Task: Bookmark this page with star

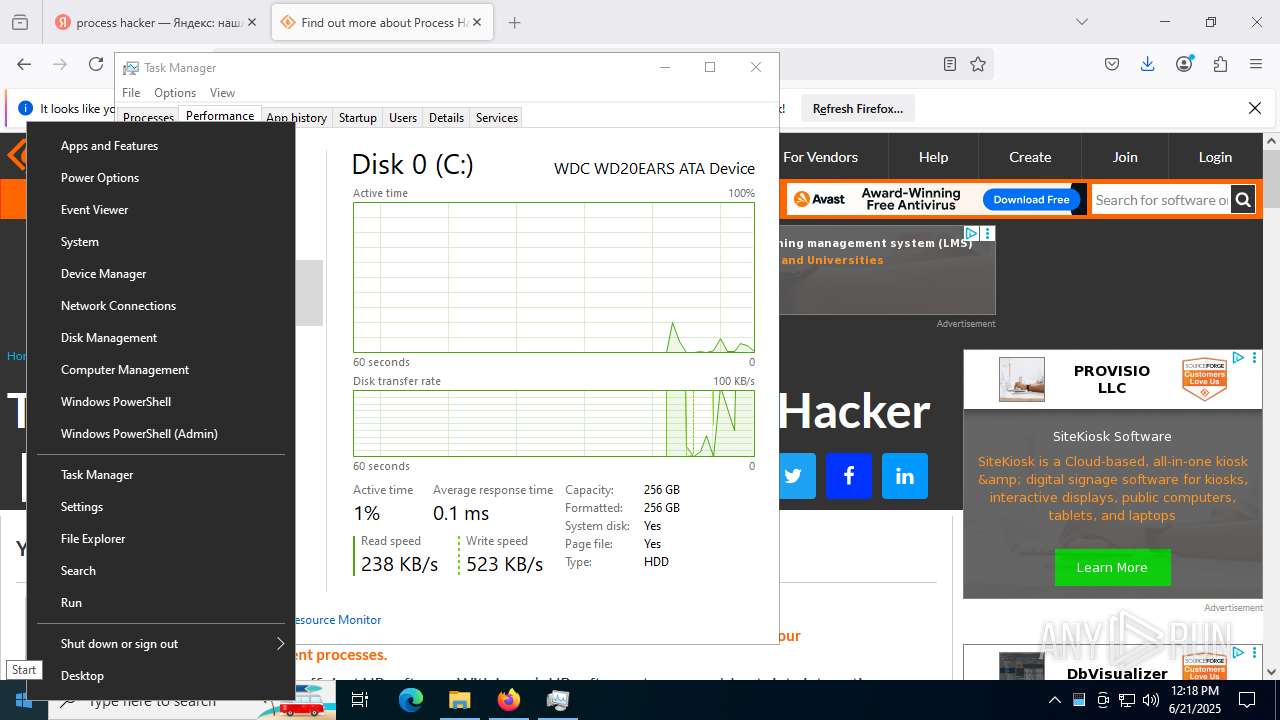Action: click(x=978, y=64)
